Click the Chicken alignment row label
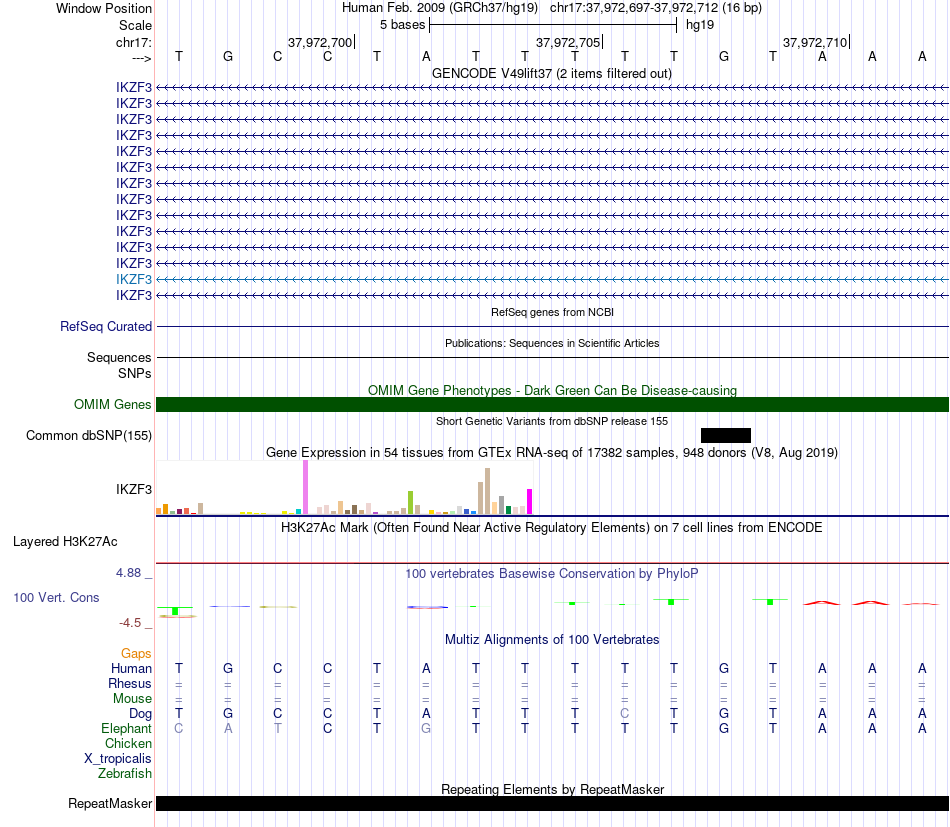 tap(128, 743)
